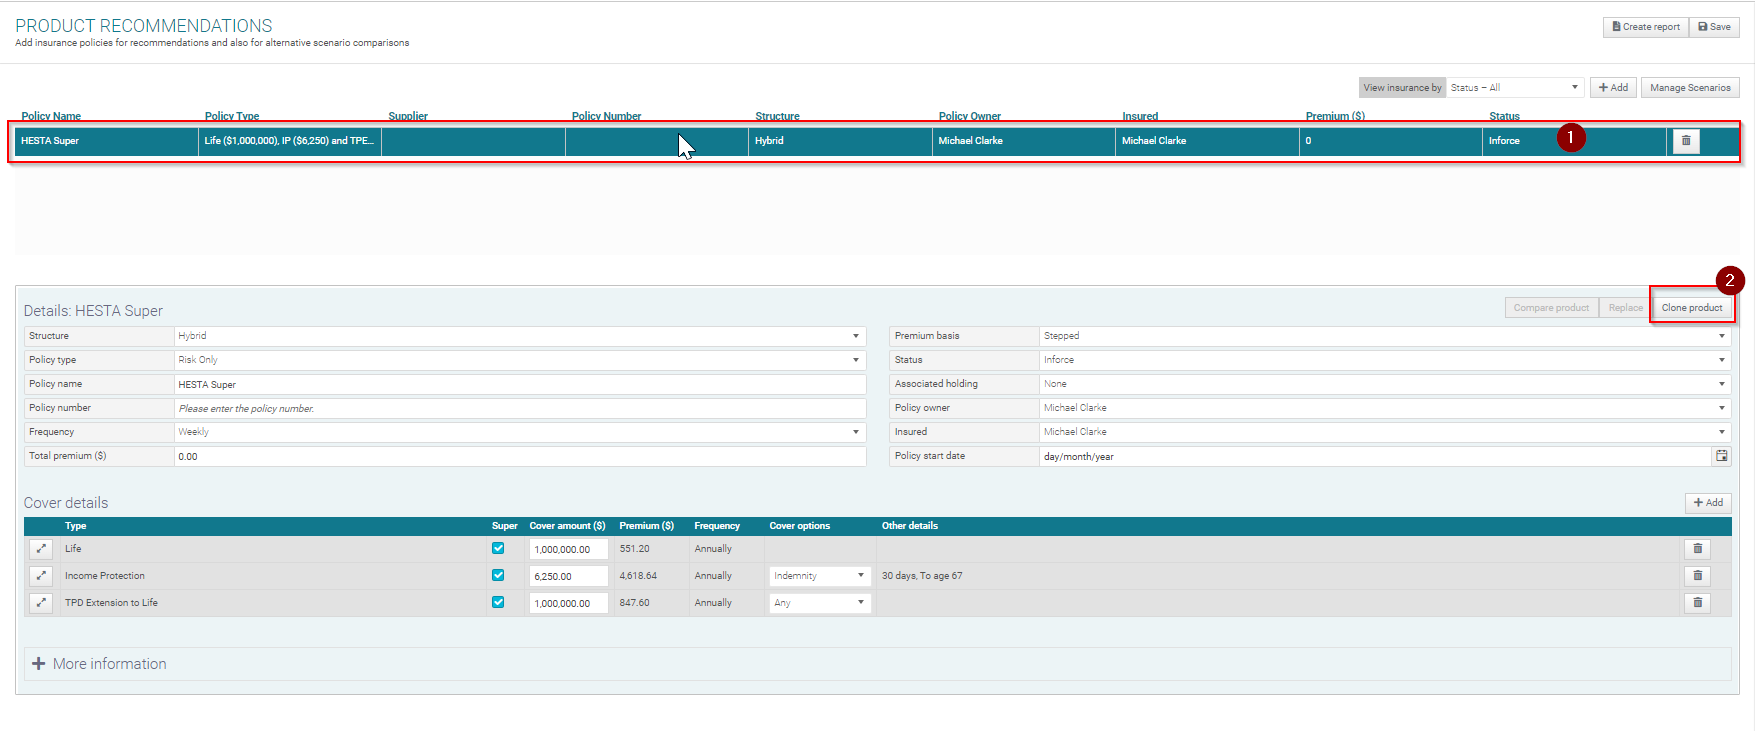Viewport: 1755px width, 731px height.
Task: Toggle the Super checkbox for Life cover
Action: (498, 548)
